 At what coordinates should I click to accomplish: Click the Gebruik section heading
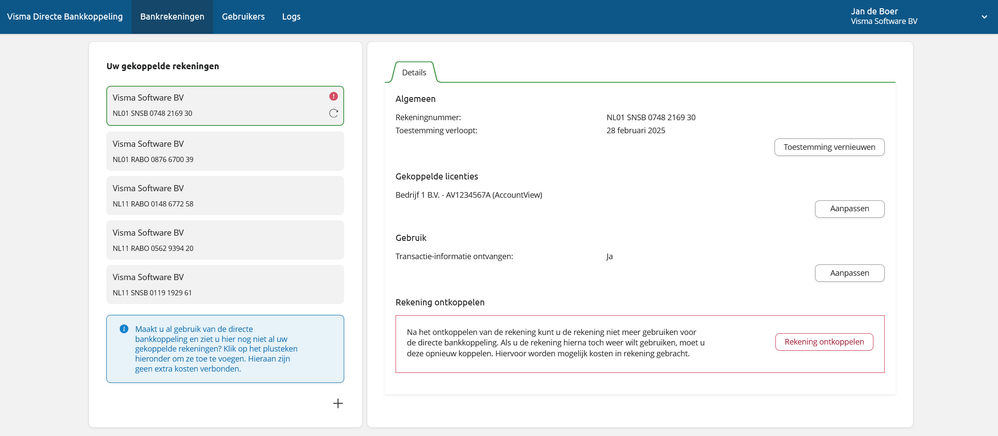tap(411, 237)
